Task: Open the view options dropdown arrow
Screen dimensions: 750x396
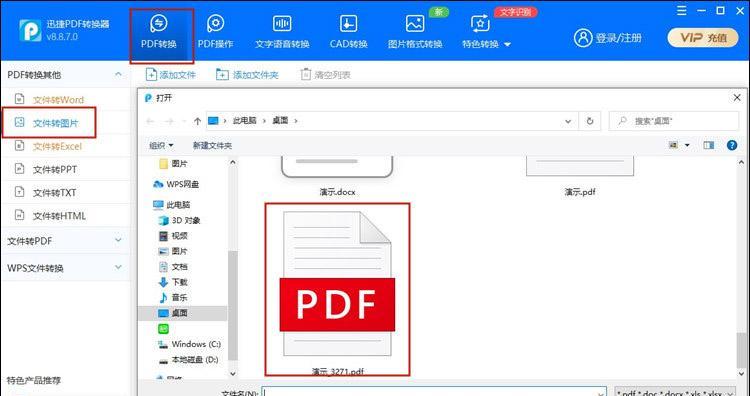Action: tap(687, 145)
